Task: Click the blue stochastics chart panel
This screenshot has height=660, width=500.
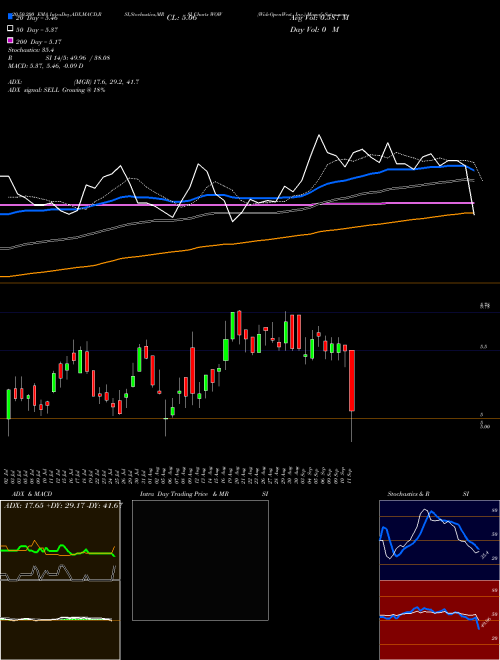Action: point(439,540)
